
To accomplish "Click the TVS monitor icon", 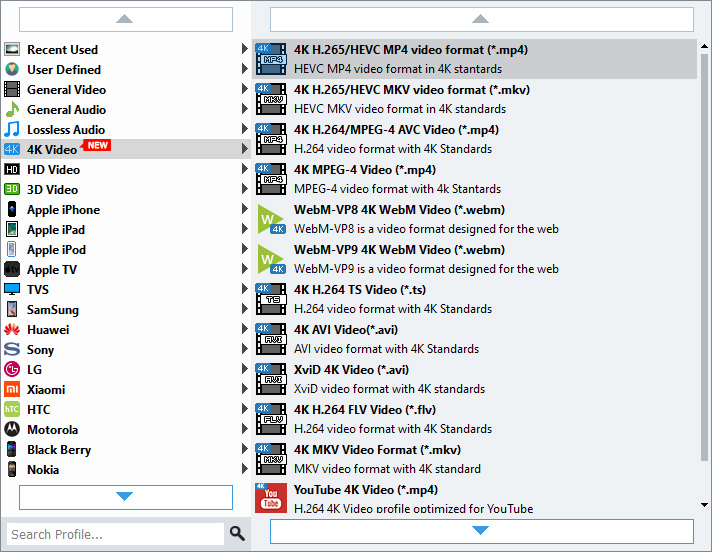I will click(12, 289).
